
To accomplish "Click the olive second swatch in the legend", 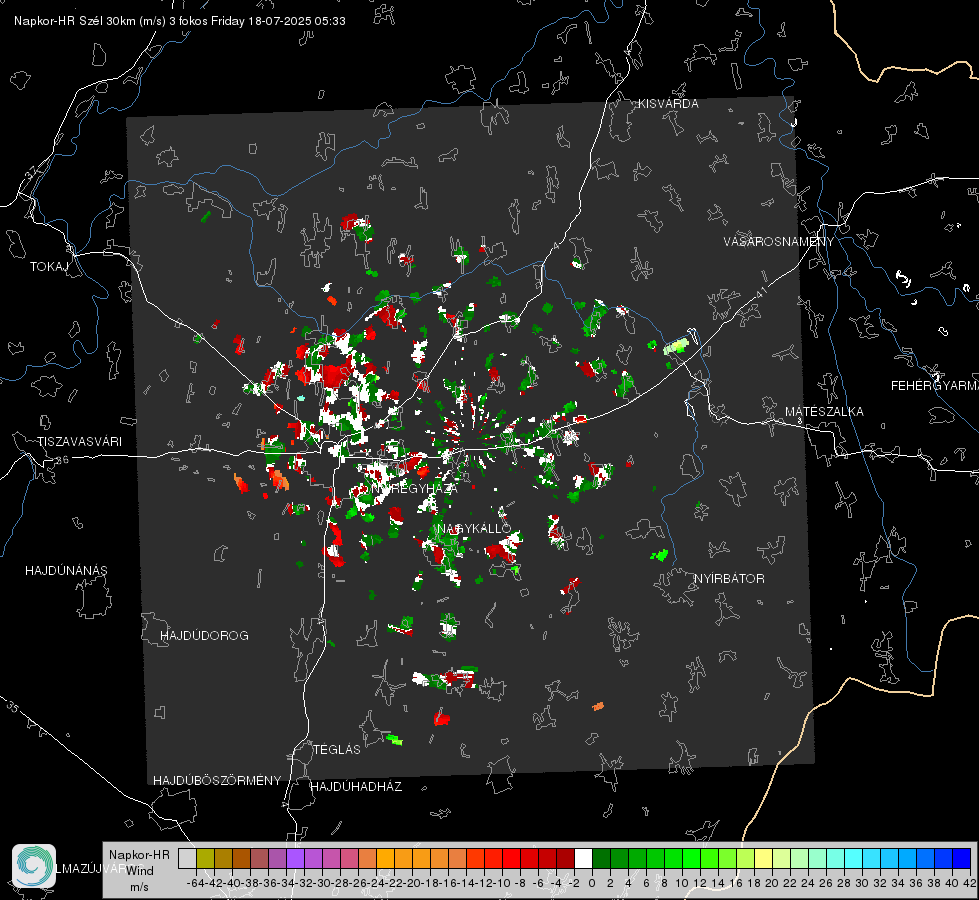I will tap(205, 858).
